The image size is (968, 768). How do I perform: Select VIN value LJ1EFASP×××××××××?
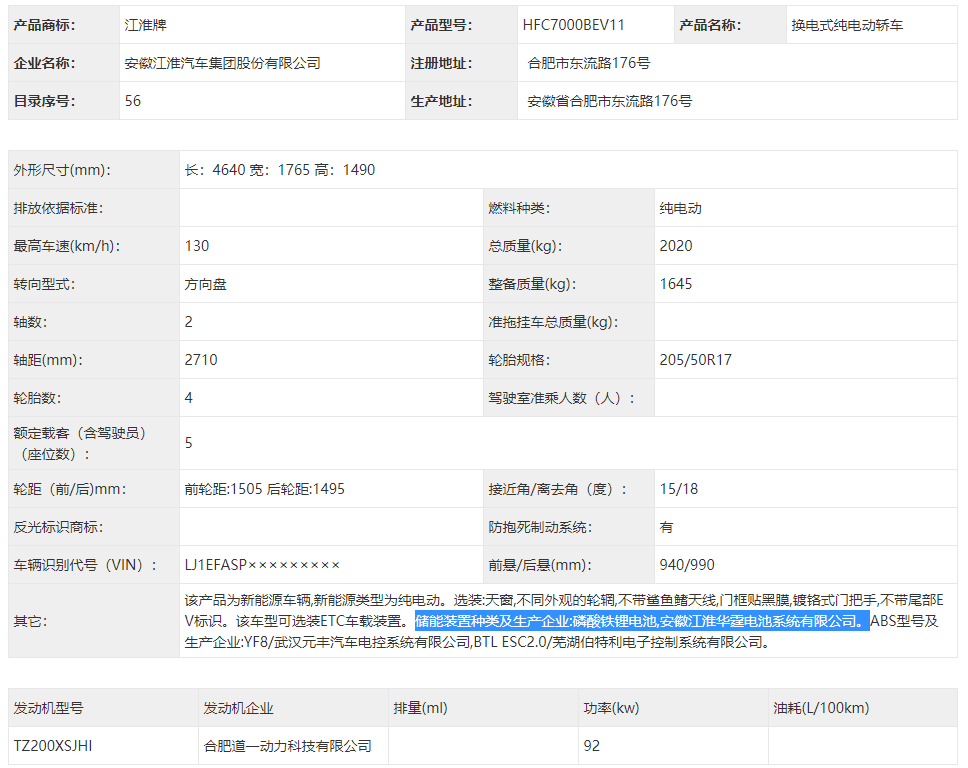(x=262, y=565)
